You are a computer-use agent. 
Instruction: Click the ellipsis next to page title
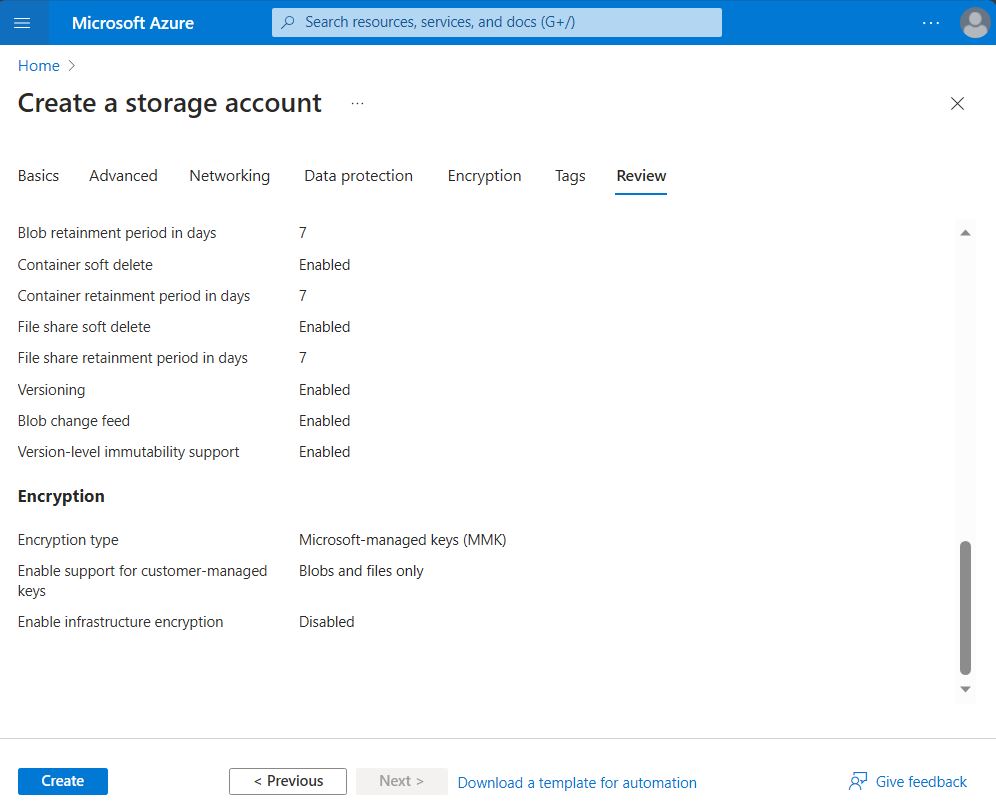[x=357, y=104]
